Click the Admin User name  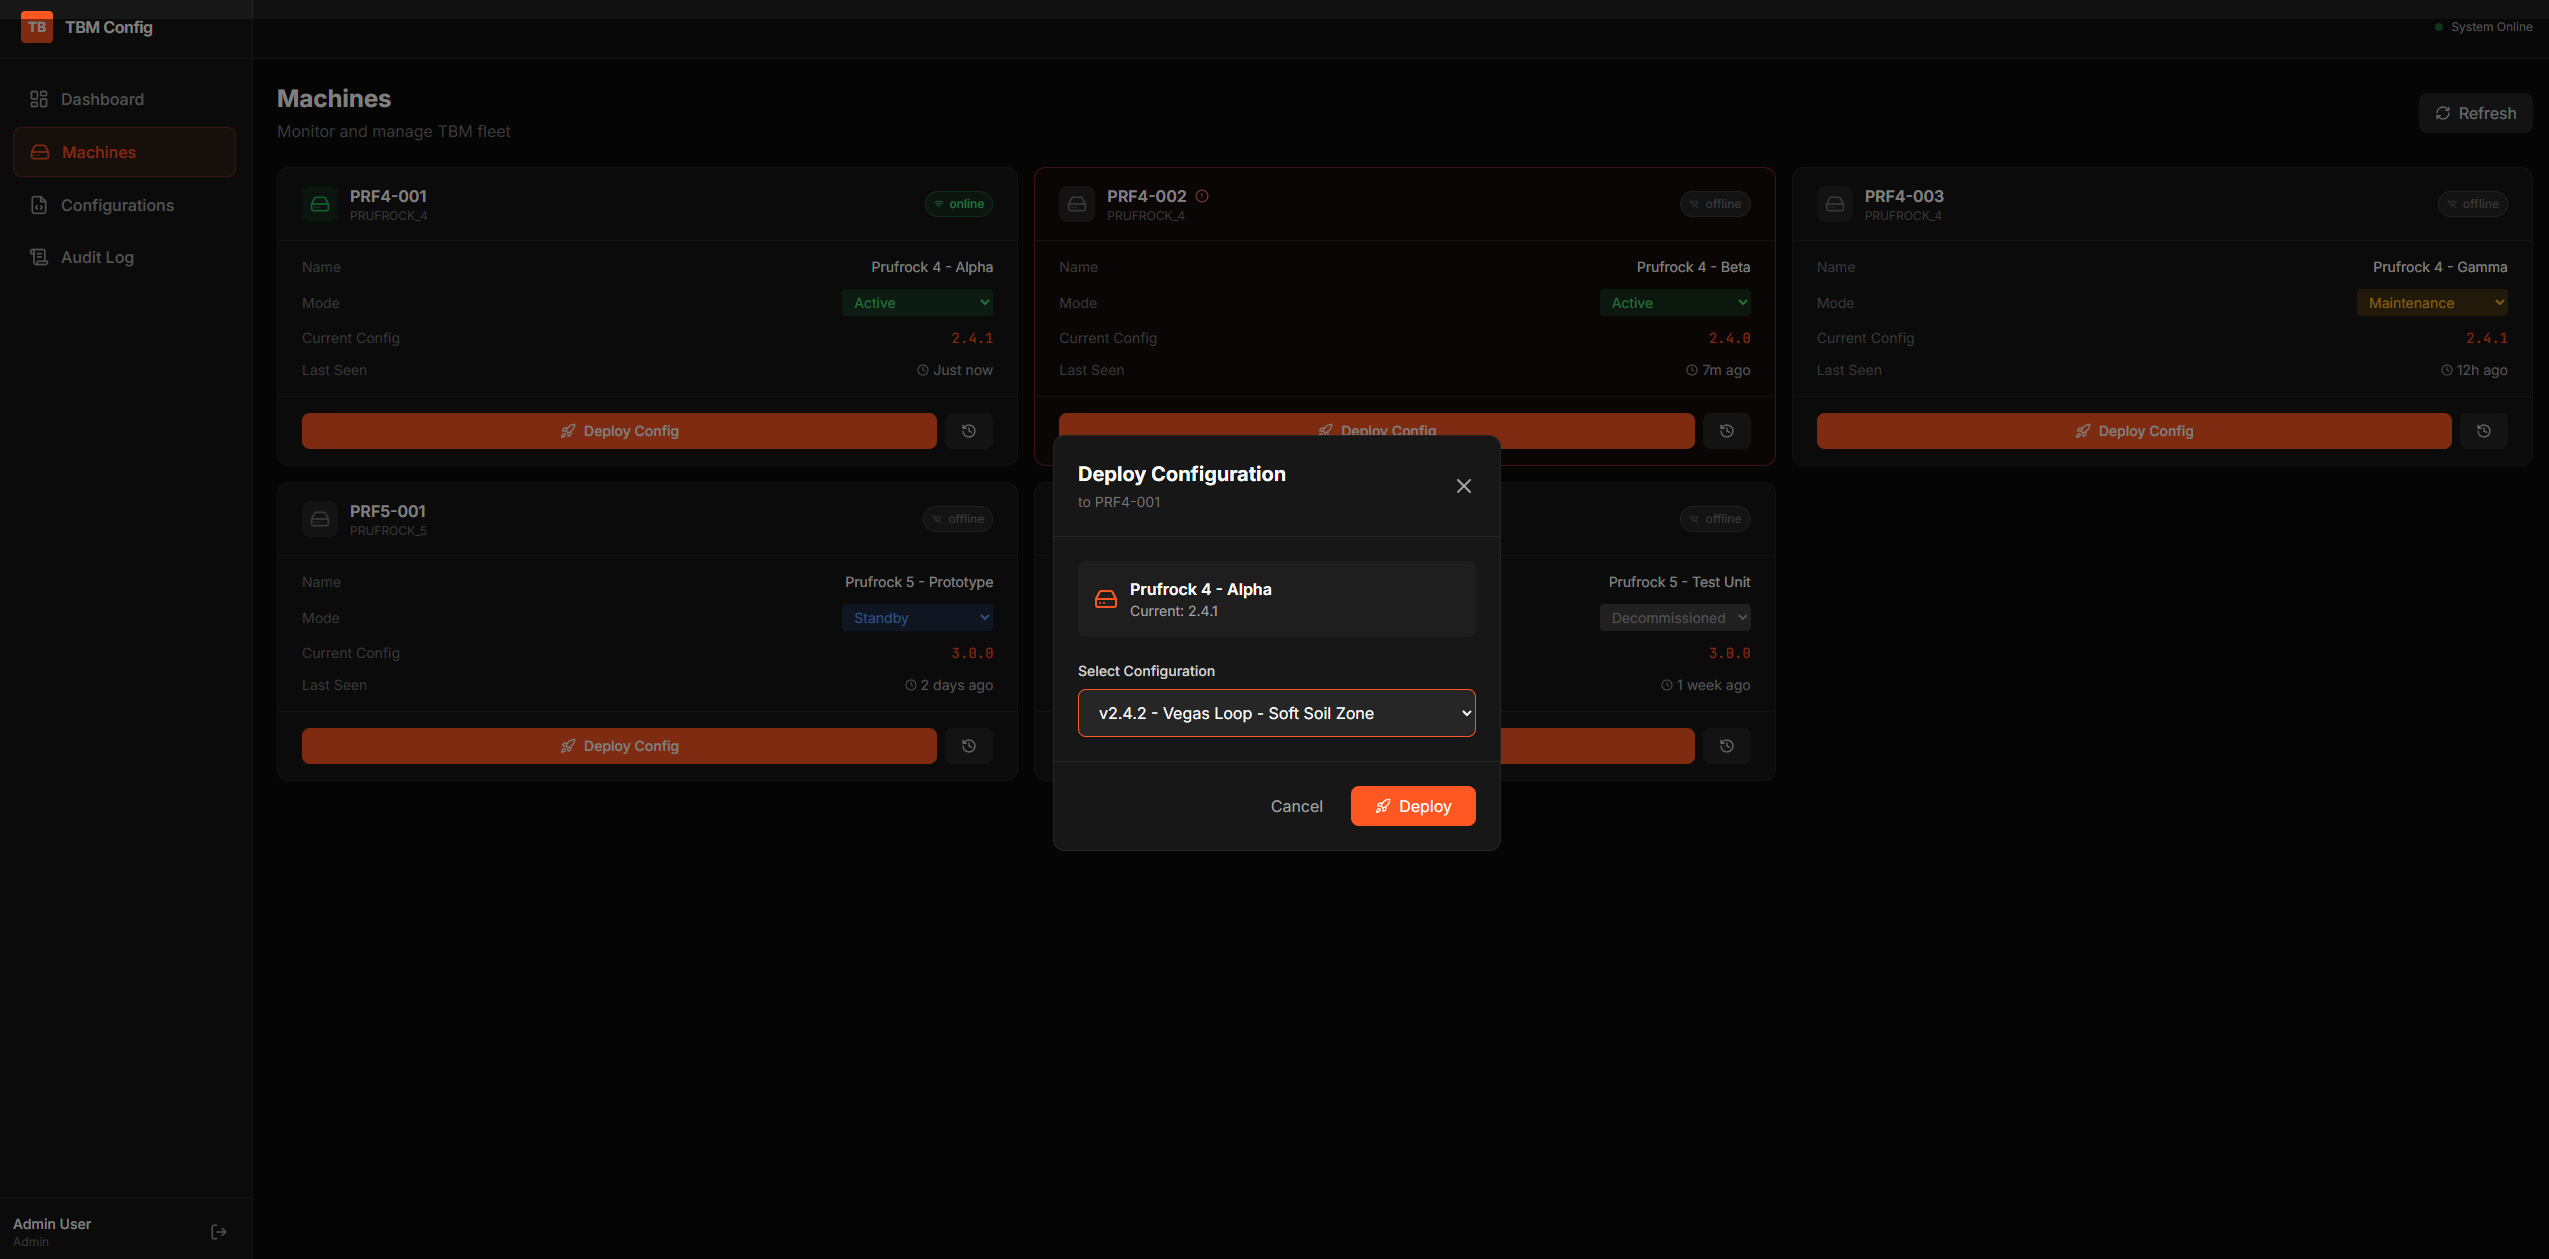[x=52, y=1224]
